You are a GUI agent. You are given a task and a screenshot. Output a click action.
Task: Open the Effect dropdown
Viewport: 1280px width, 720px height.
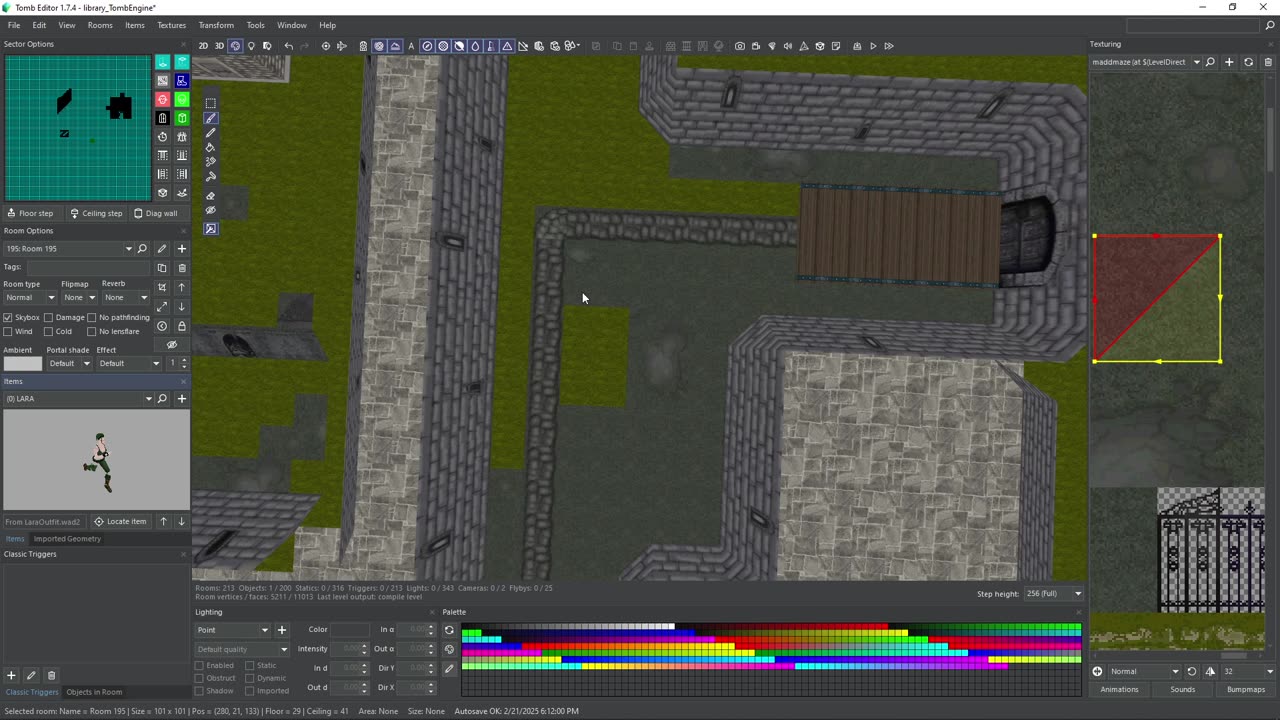(x=129, y=363)
